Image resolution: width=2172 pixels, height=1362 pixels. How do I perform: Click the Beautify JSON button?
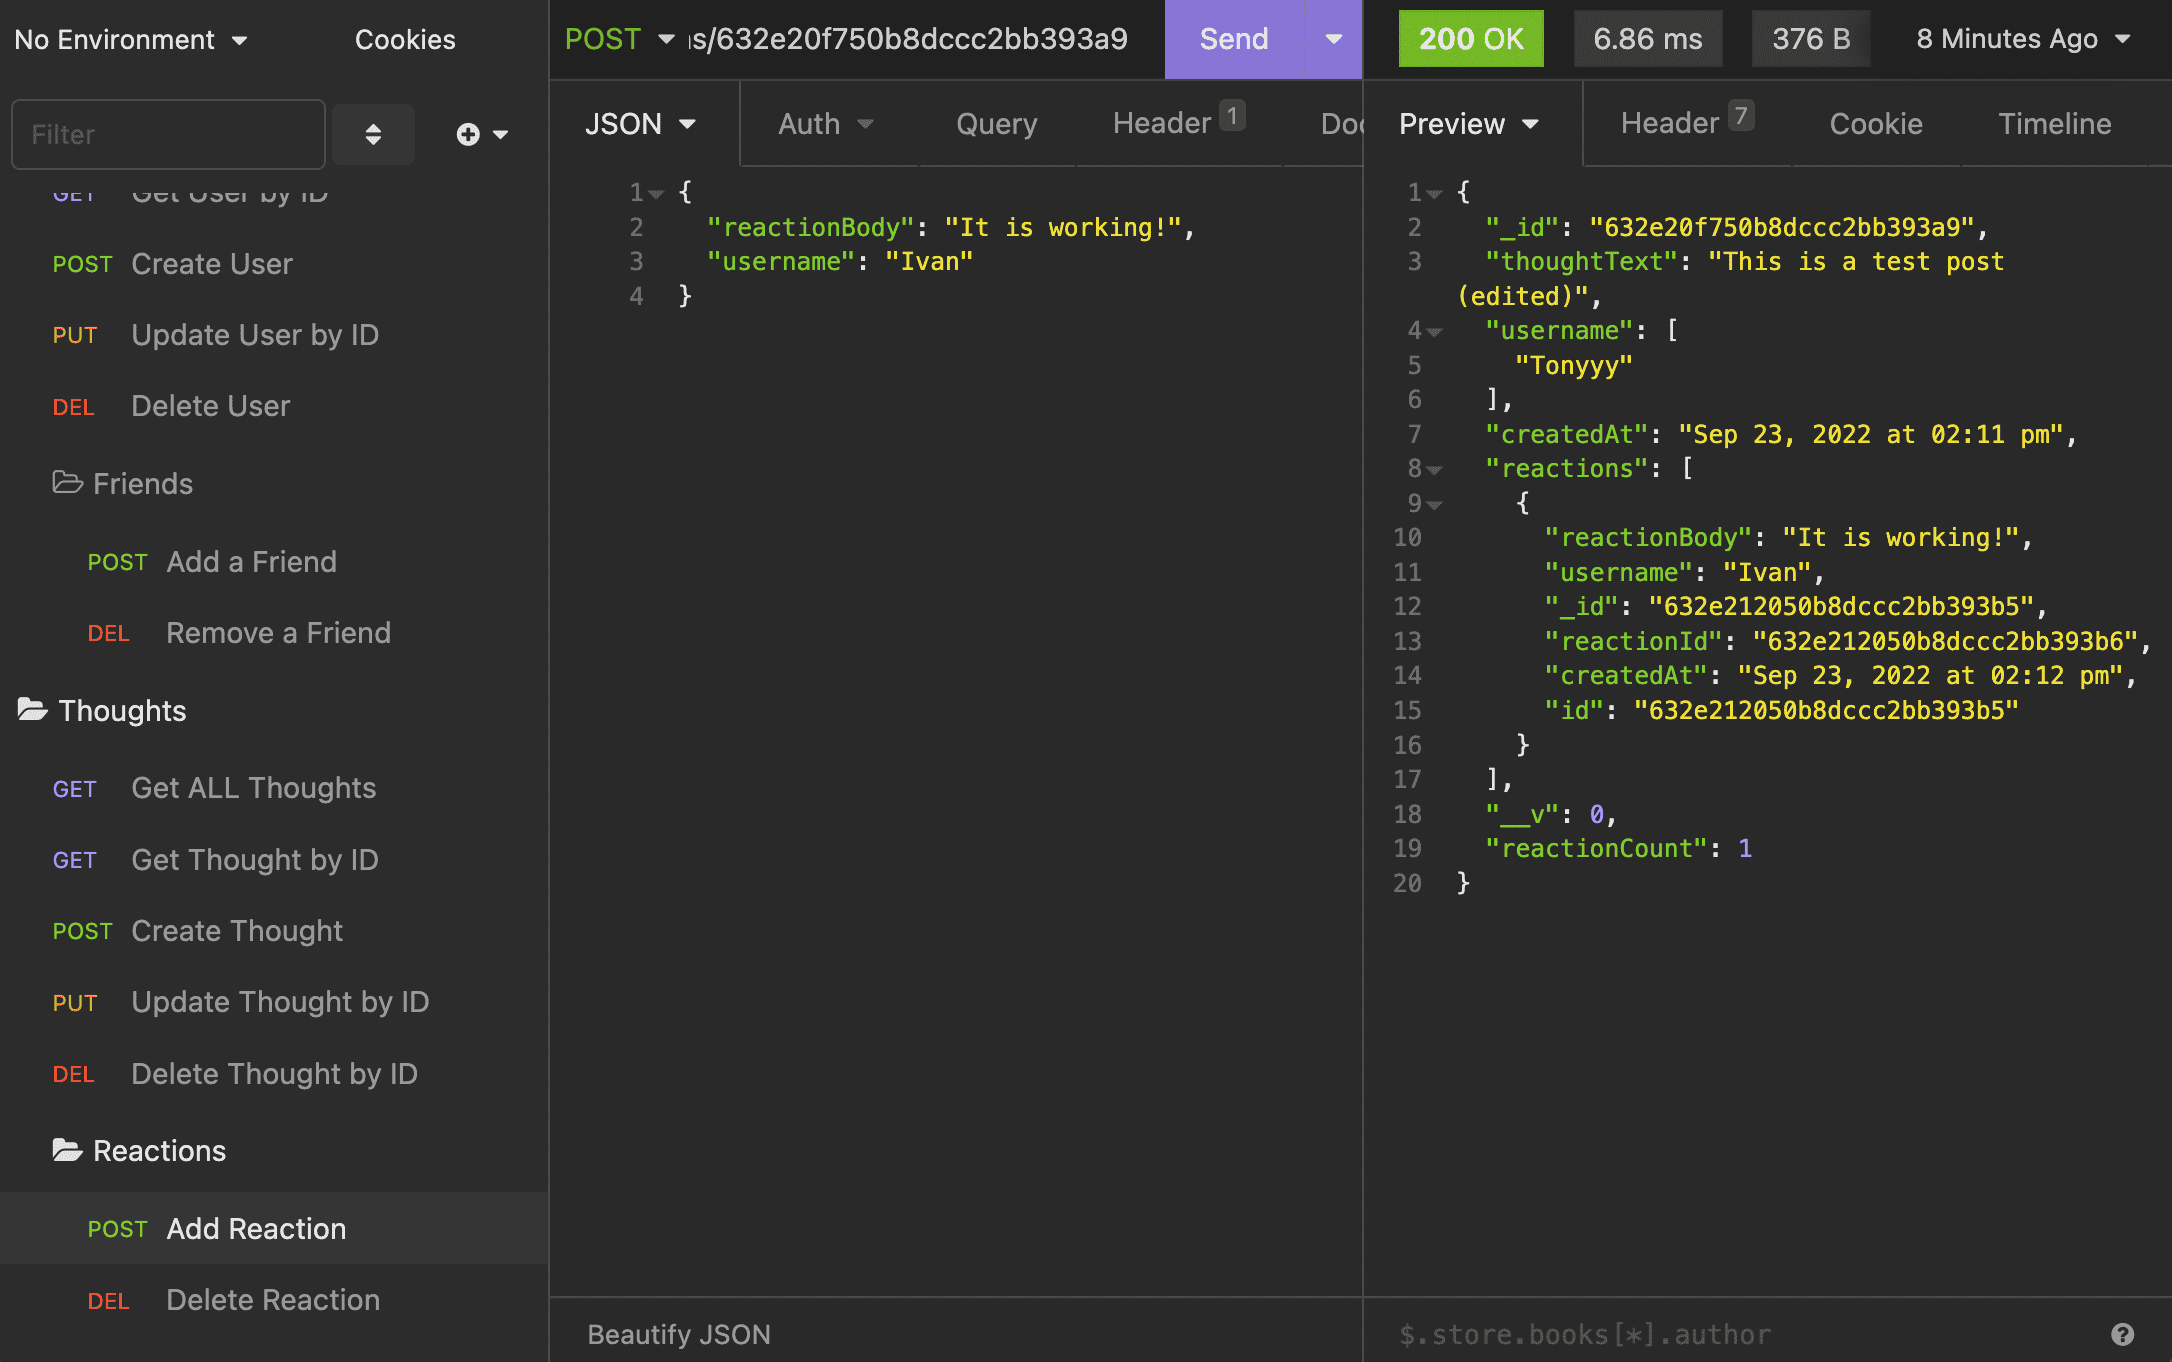click(679, 1334)
